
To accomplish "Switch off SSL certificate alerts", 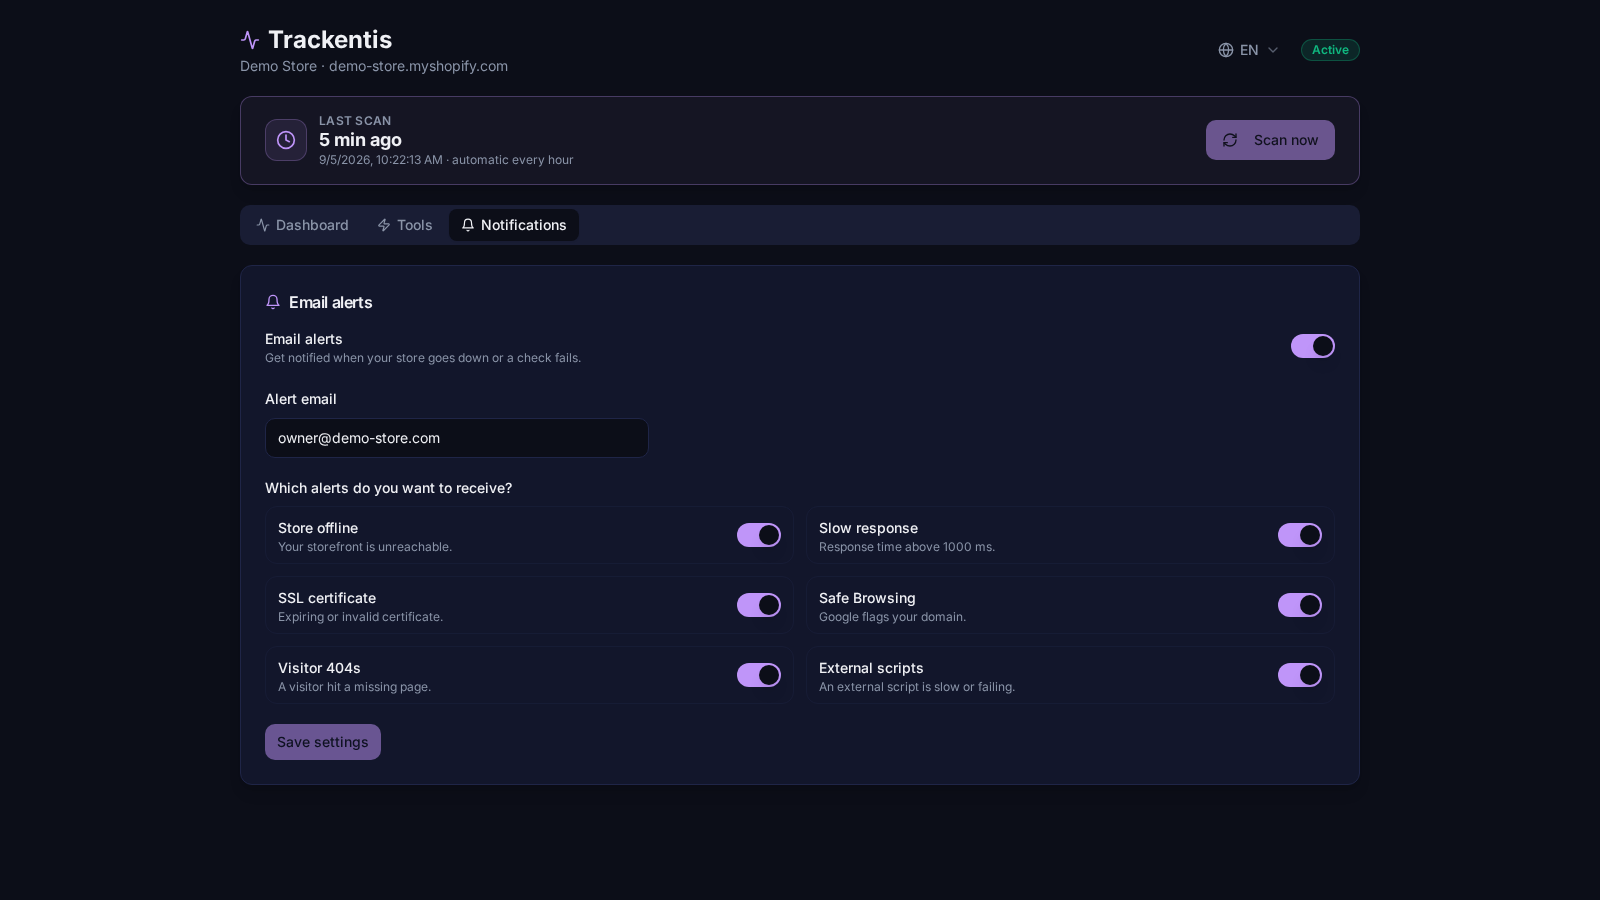I will click(x=759, y=605).
